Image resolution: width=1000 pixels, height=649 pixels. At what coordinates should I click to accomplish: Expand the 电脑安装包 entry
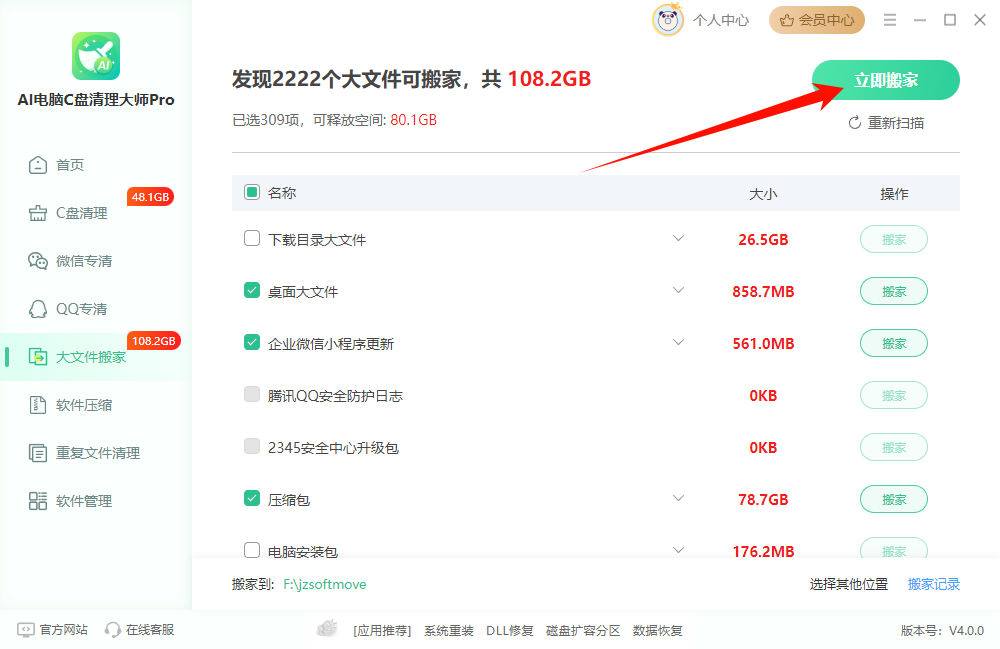(x=679, y=549)
